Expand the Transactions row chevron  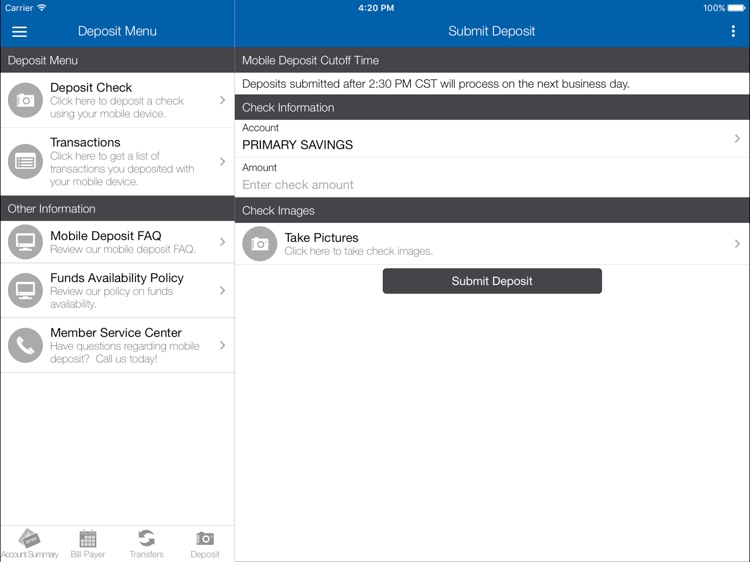(x=222, y=162)
